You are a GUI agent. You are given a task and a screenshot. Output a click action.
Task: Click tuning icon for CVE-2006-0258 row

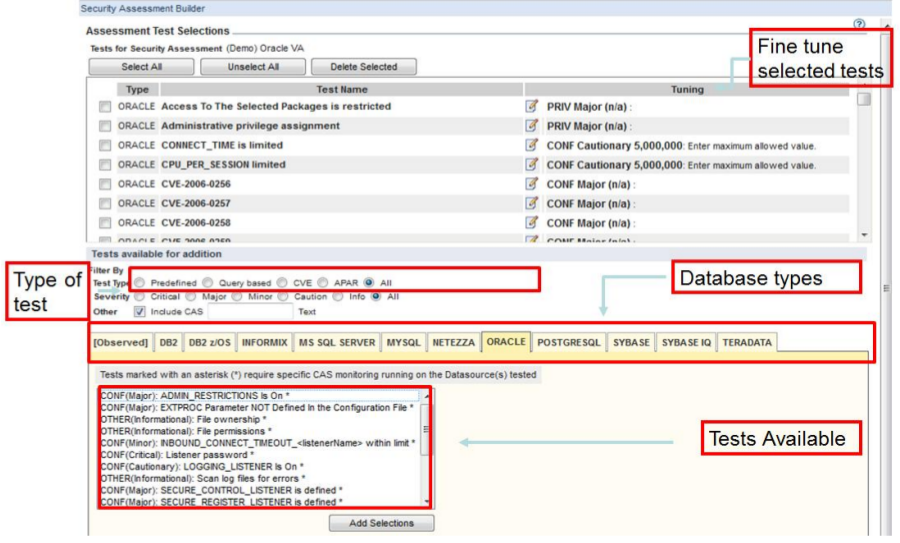click(x=532, y=223)
